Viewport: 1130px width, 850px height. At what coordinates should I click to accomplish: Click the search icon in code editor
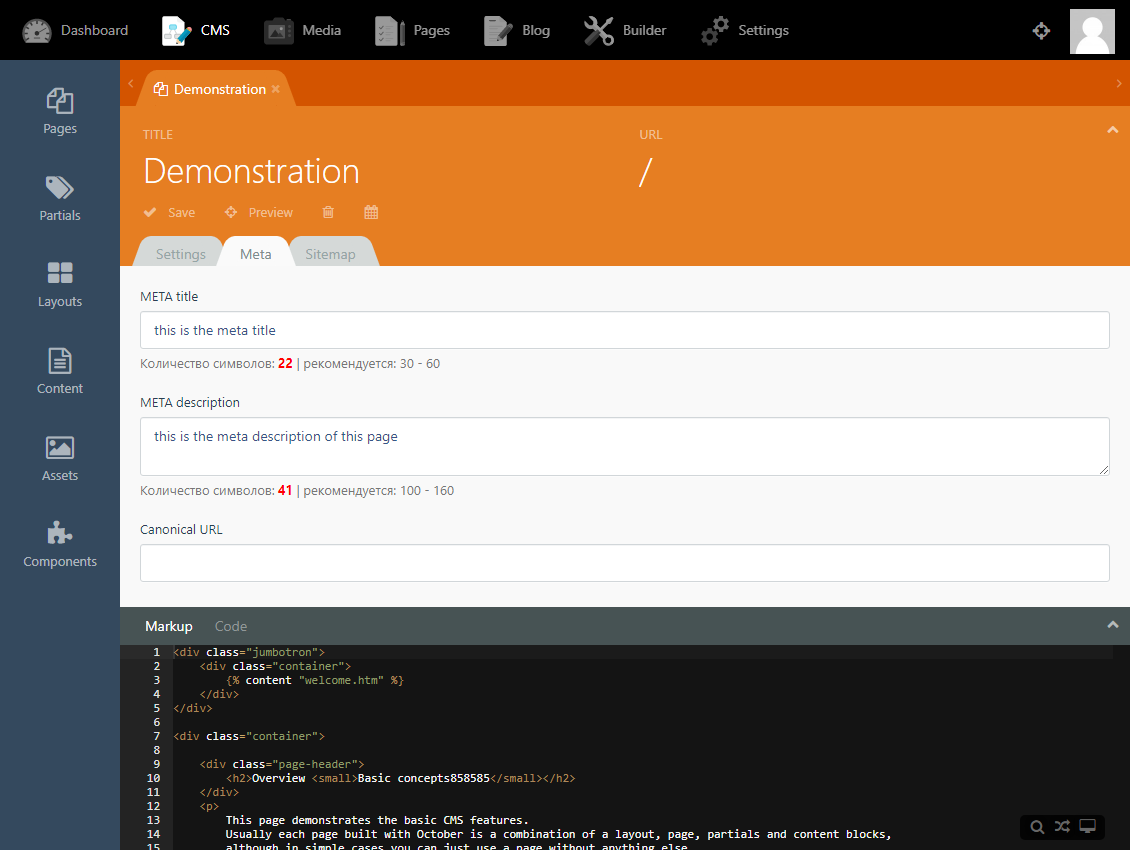tap(1037, 827)
